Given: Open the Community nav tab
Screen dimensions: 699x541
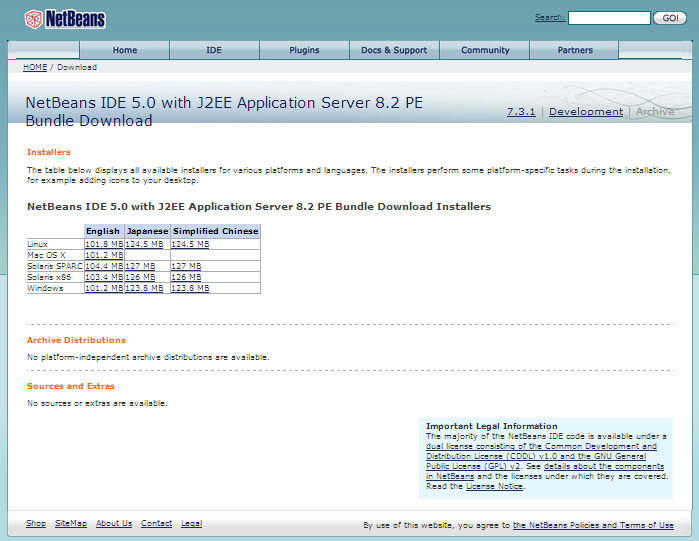Looking at the screenshot, I should tap(485, 50).
